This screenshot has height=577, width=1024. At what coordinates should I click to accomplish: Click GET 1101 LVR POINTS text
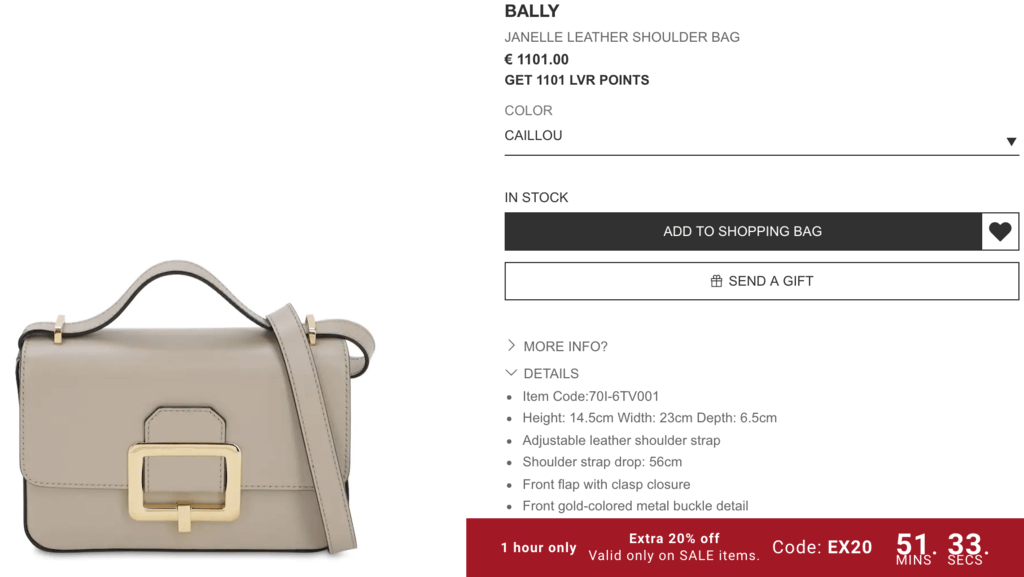[x=577, y=80]
